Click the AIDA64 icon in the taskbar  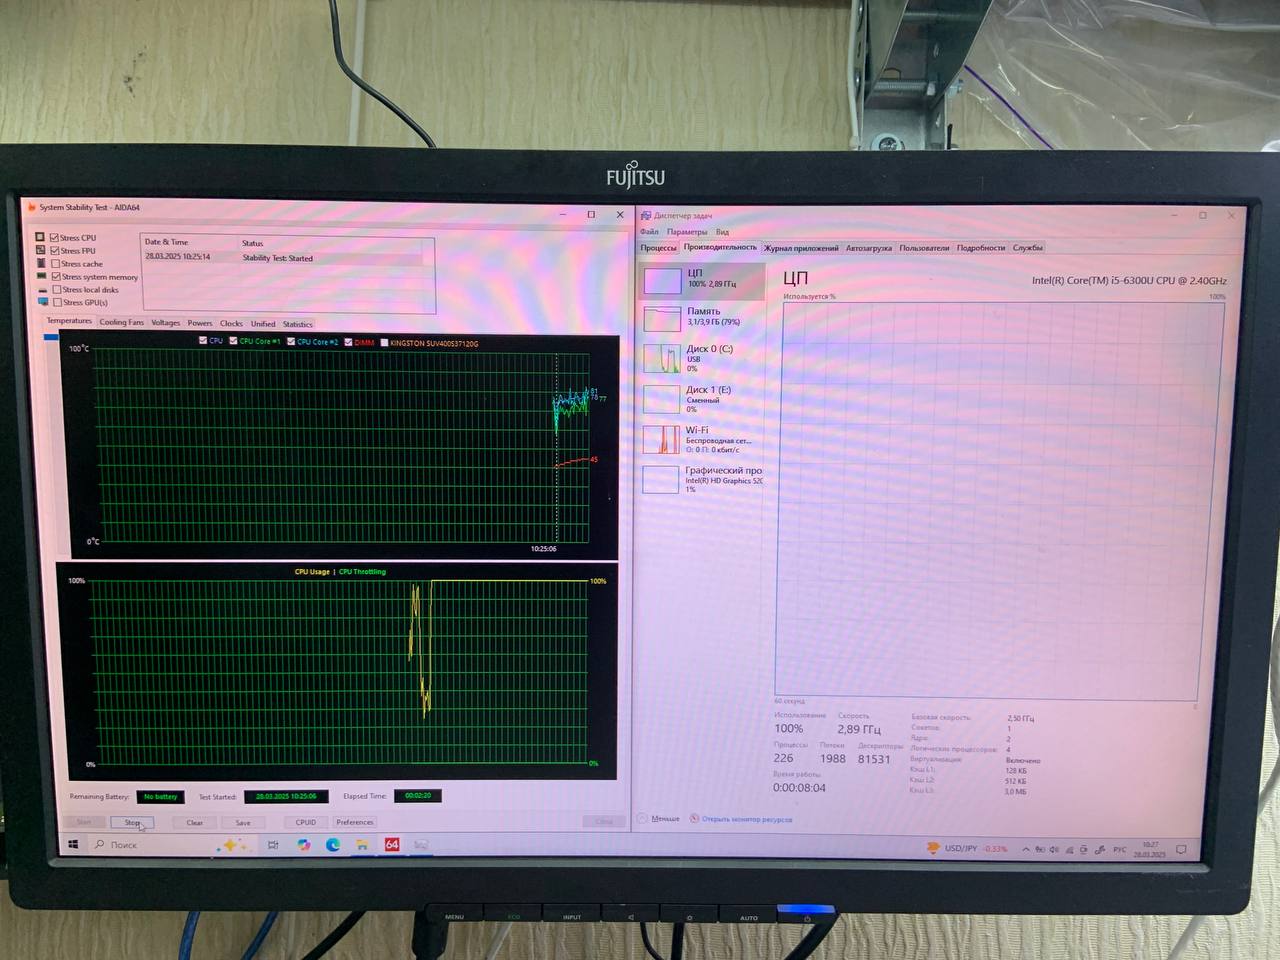point(392,845)
